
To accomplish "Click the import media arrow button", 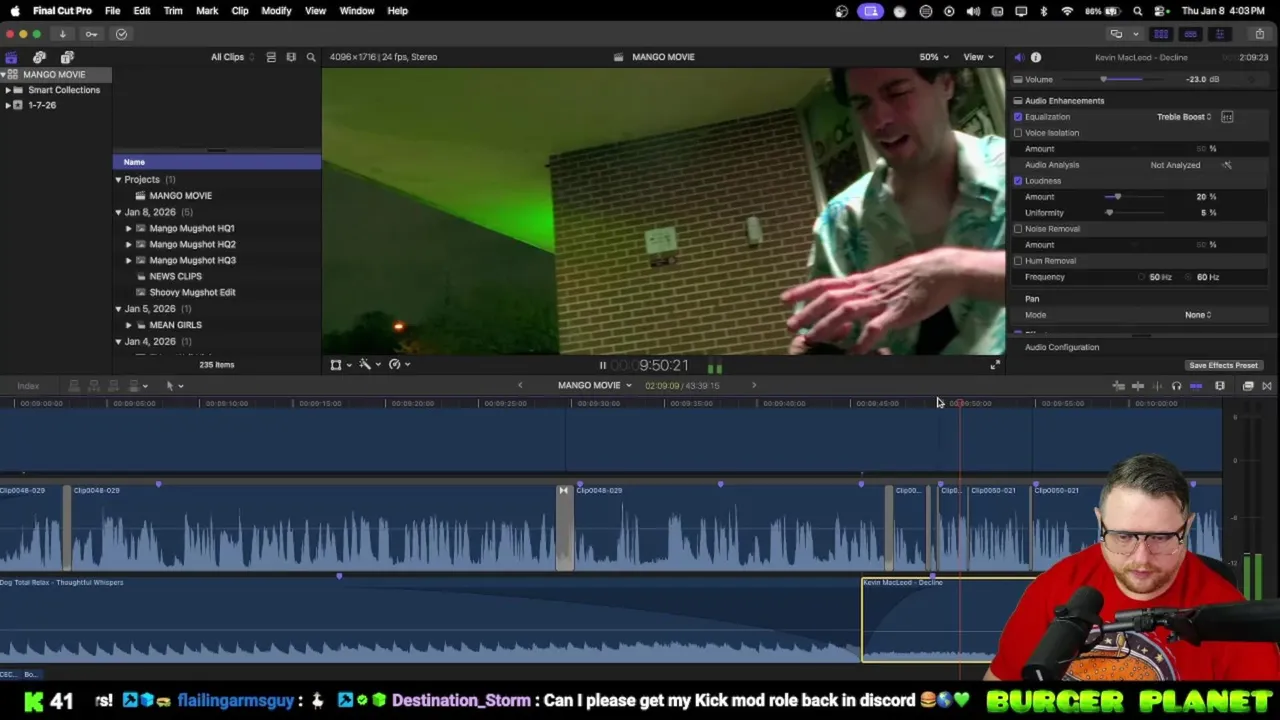I will pos(62,34).
